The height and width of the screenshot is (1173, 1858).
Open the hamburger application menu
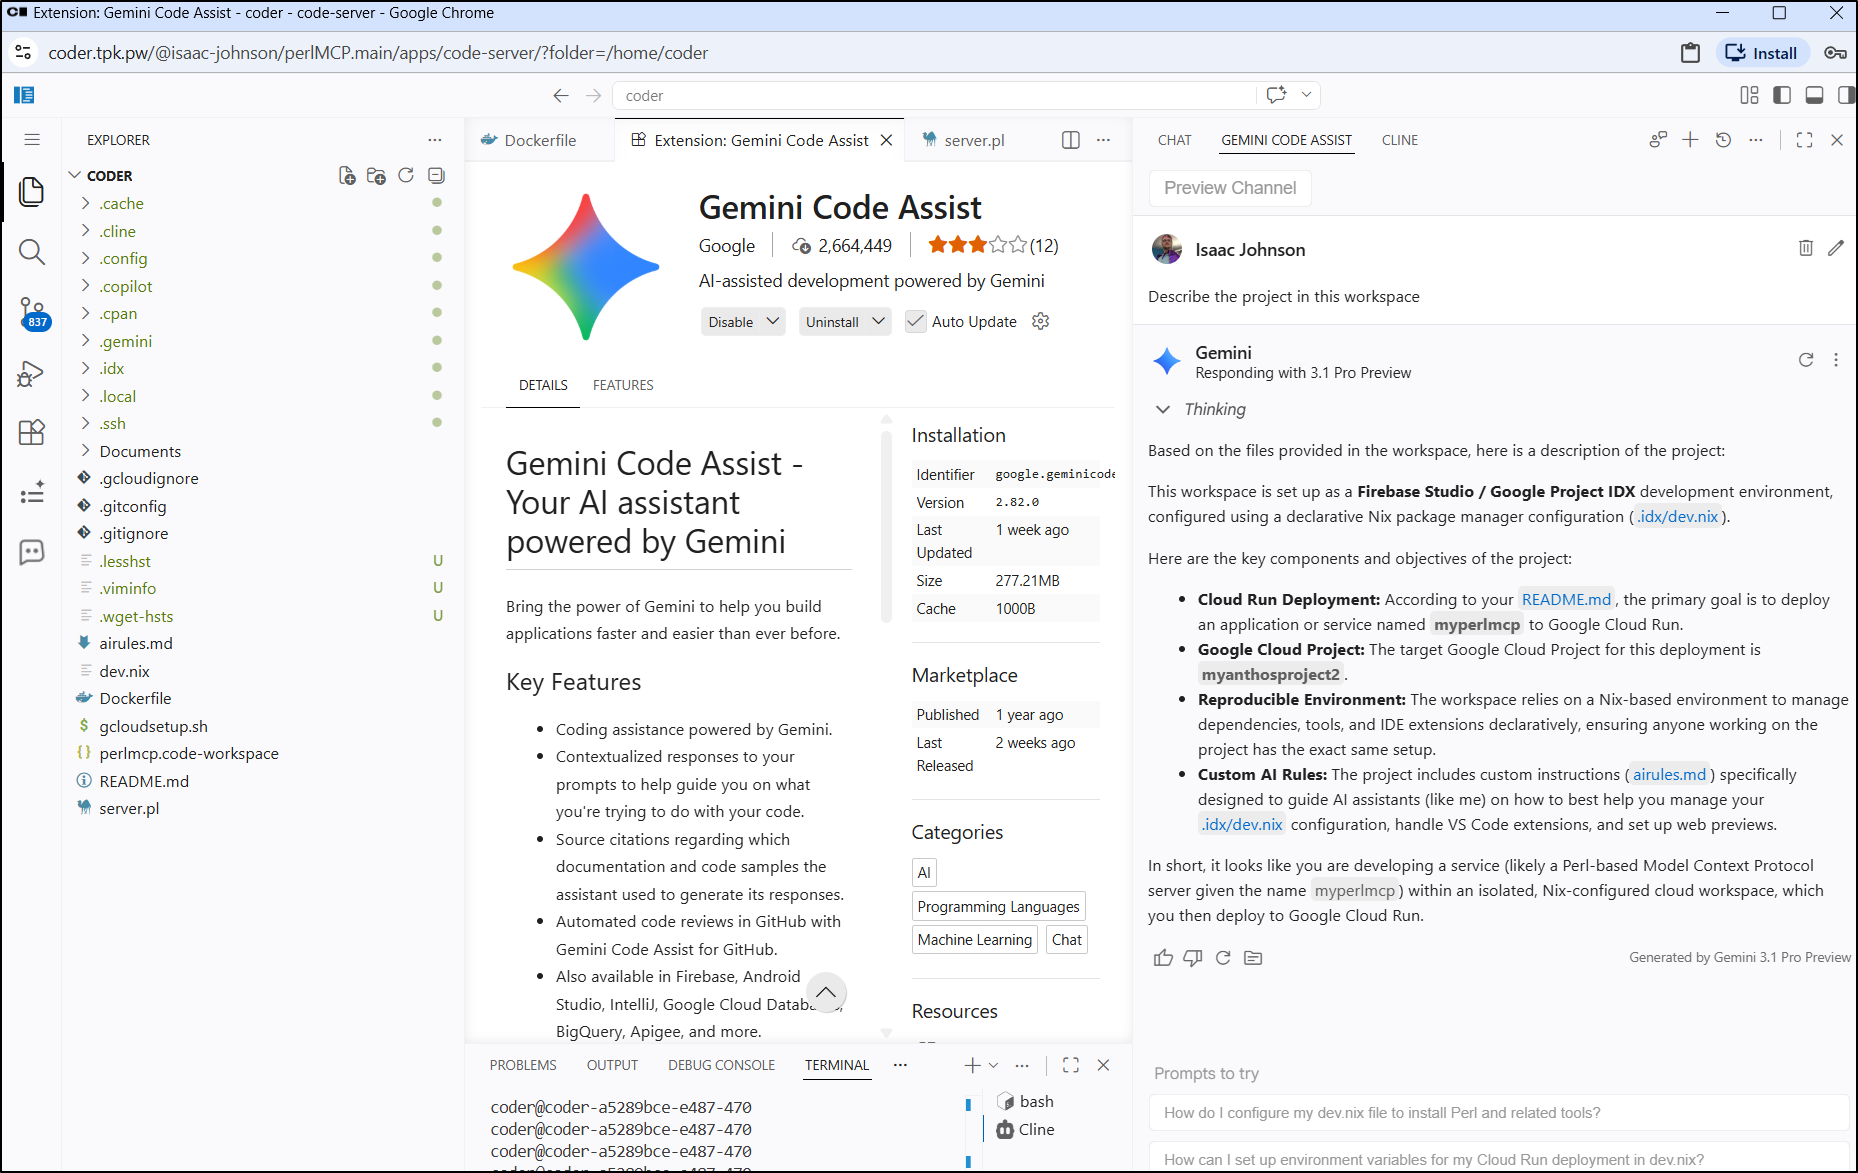(x=32, y=140)
